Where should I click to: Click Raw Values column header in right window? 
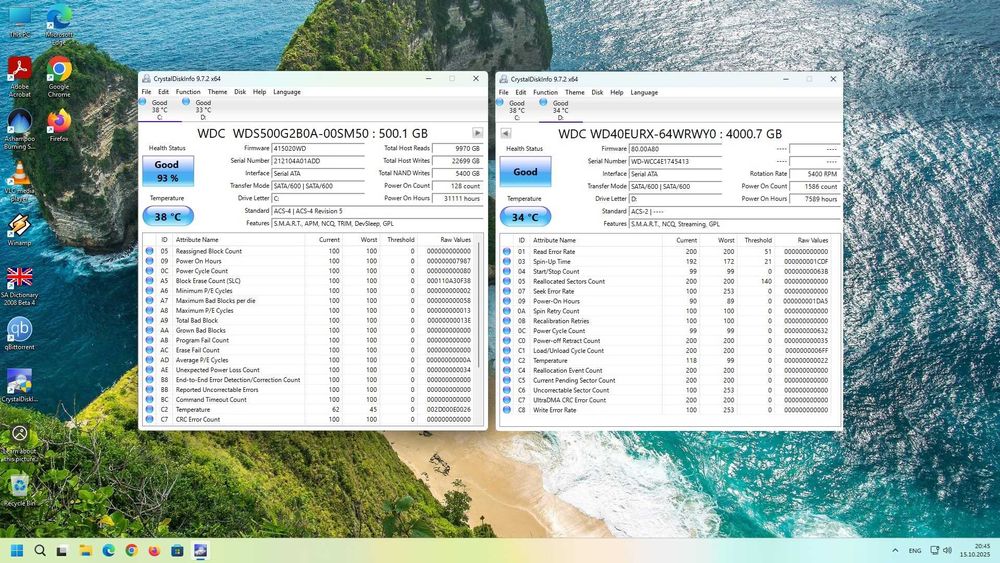click(x=804, y=240)
